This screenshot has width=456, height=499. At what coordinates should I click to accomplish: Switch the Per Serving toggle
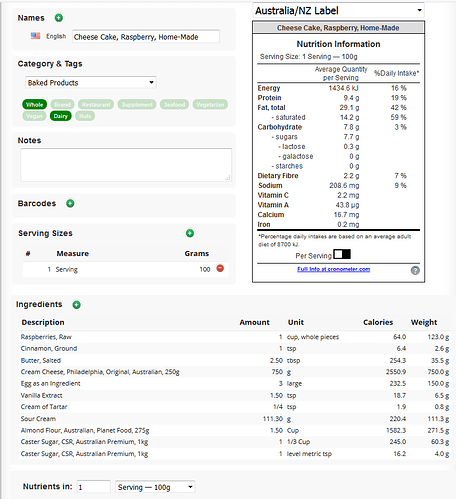tap(342, 254)
